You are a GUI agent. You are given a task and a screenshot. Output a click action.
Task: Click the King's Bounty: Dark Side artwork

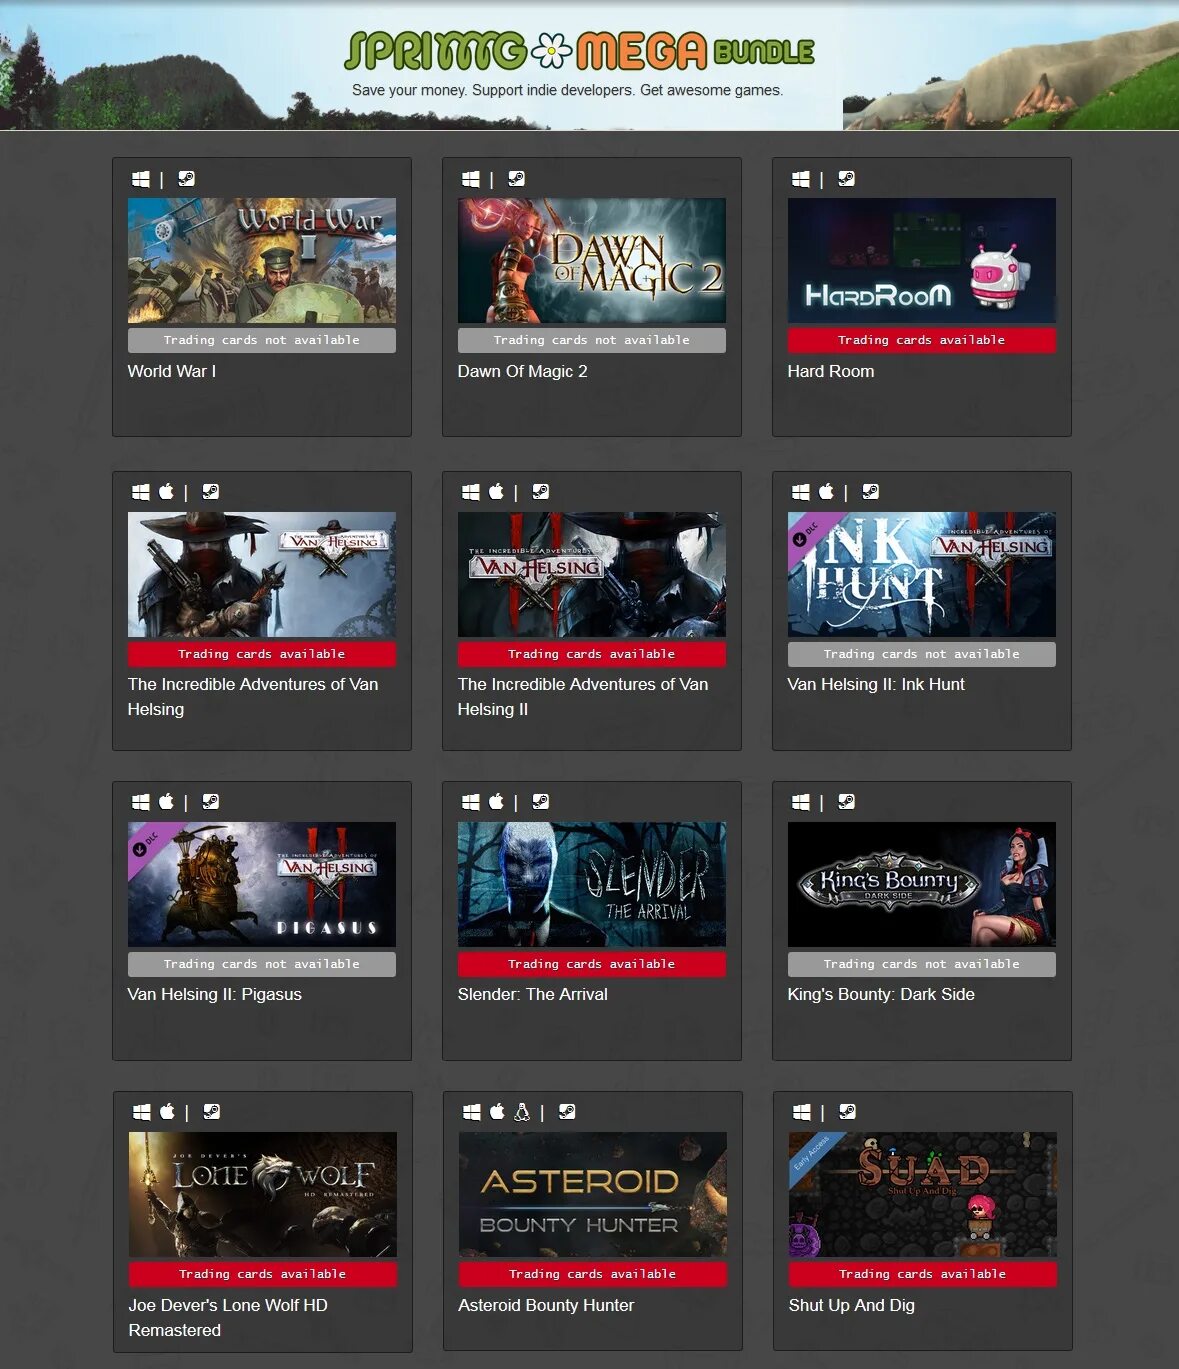[x=920, y=884]
